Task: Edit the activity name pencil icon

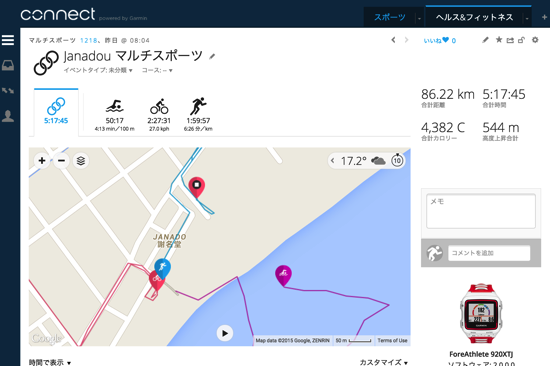Action: [x=212, y=56]
